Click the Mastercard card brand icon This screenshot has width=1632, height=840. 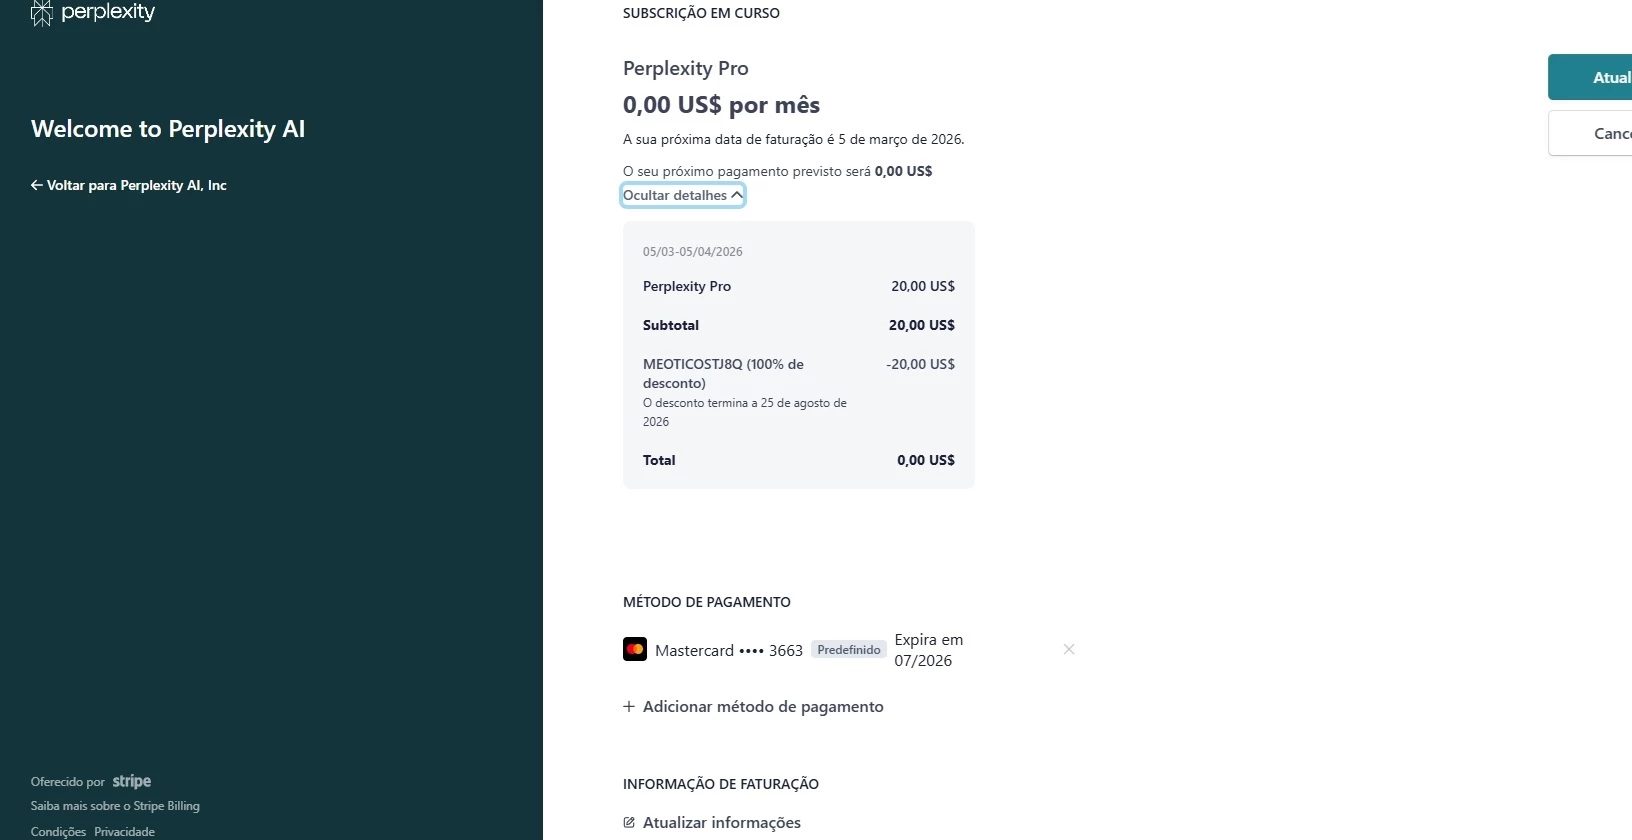(x=635, y=650)
